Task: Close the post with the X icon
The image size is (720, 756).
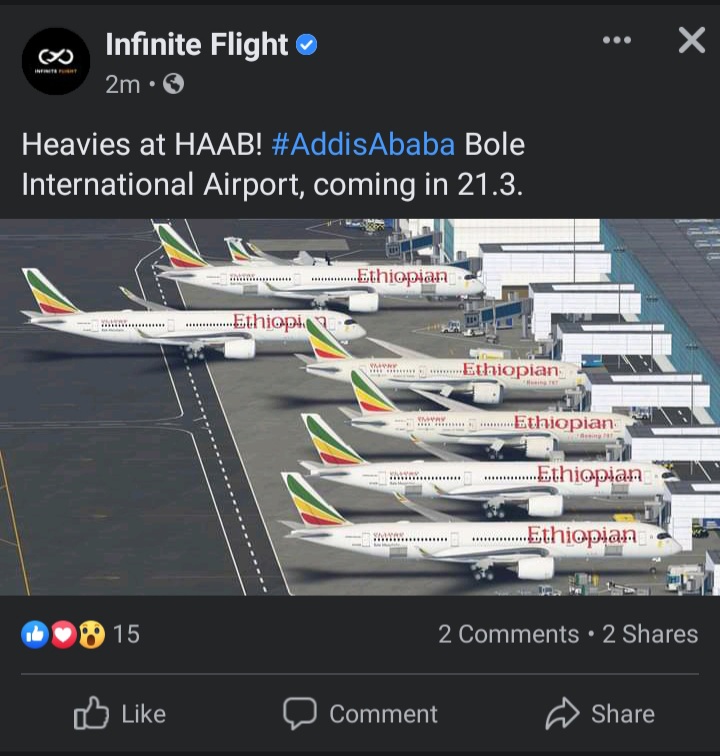Action: click(692, 40)
